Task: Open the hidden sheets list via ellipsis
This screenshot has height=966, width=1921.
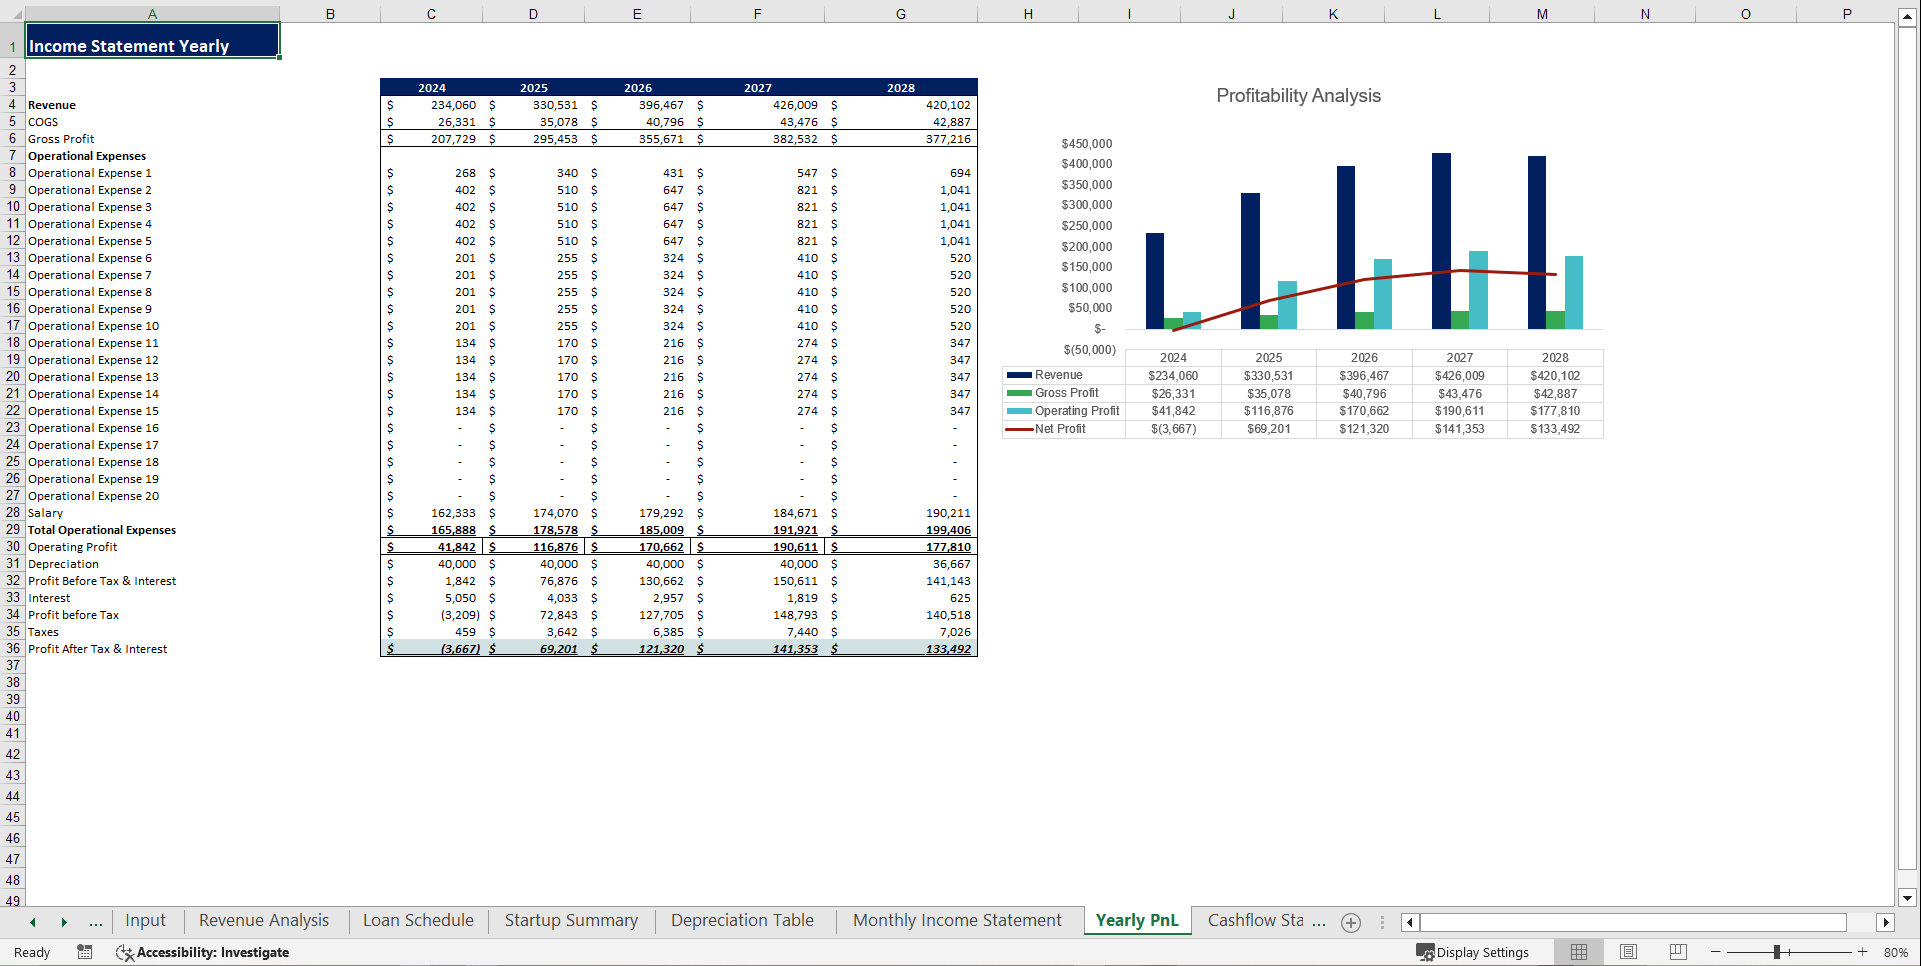Action: coord(95,921)
